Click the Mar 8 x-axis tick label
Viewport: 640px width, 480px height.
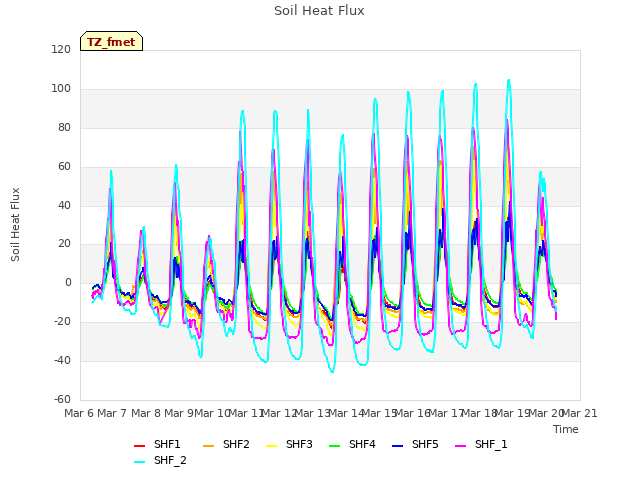(146, 413)
